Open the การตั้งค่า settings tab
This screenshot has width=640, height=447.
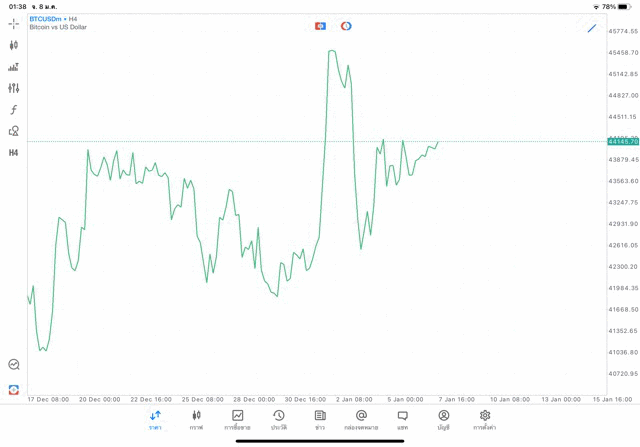pos(485,420)
